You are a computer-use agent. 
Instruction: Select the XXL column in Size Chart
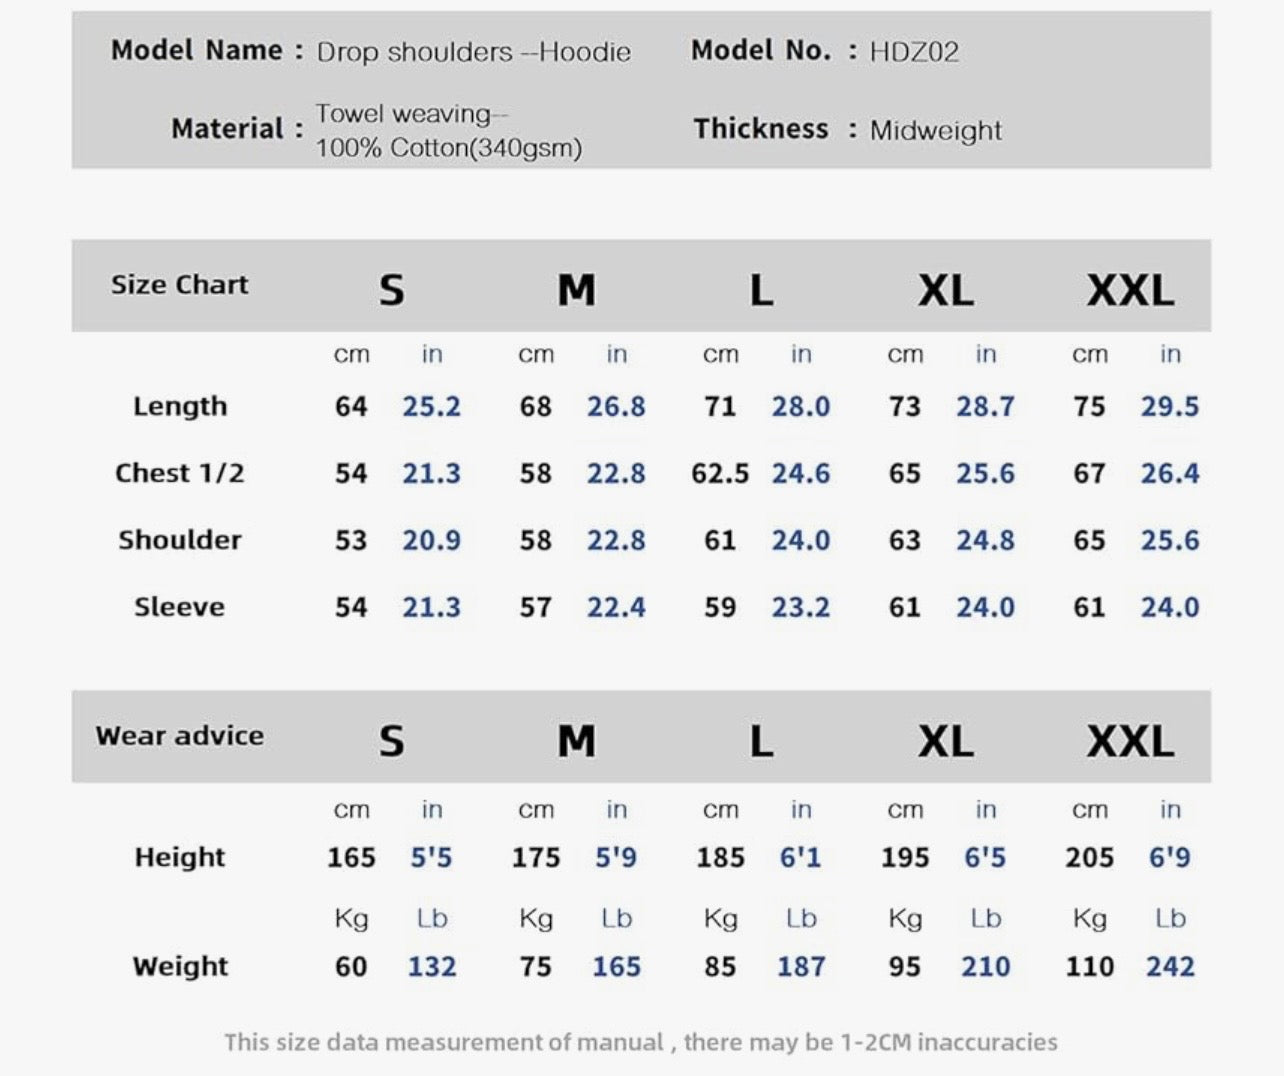(x=1130, y=290)
